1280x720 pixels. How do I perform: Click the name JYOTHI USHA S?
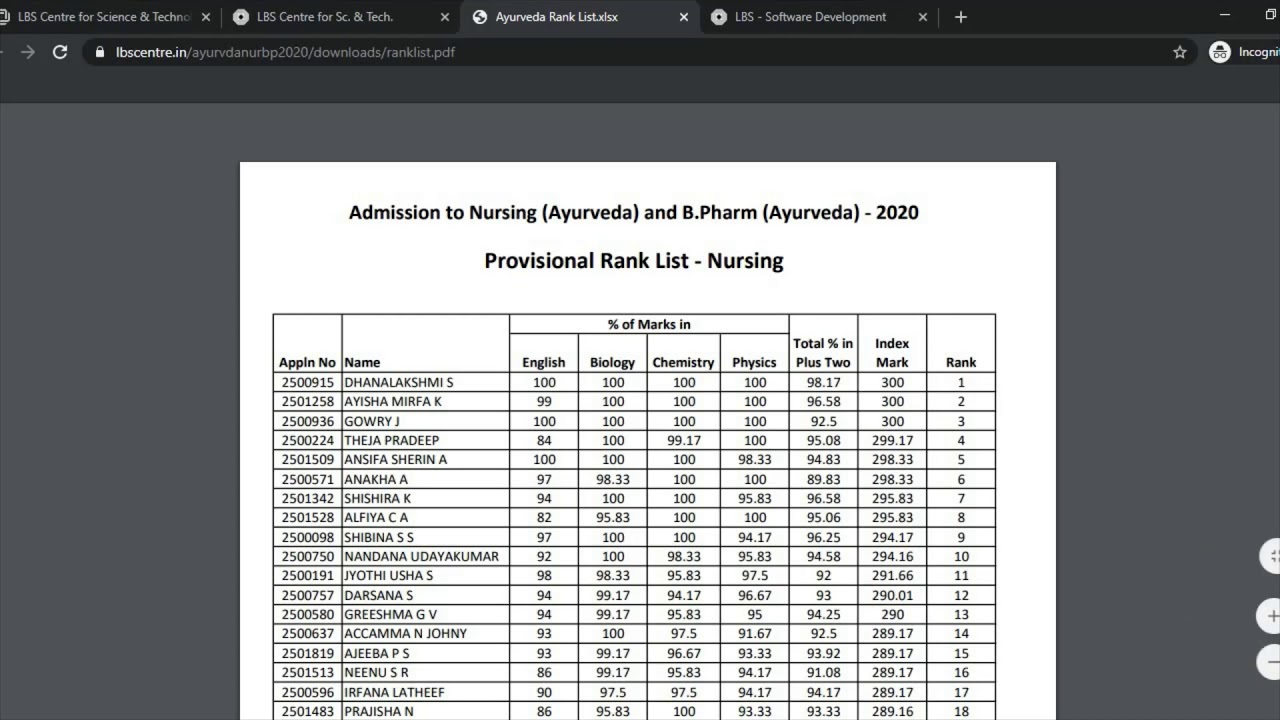click(389, 576)
